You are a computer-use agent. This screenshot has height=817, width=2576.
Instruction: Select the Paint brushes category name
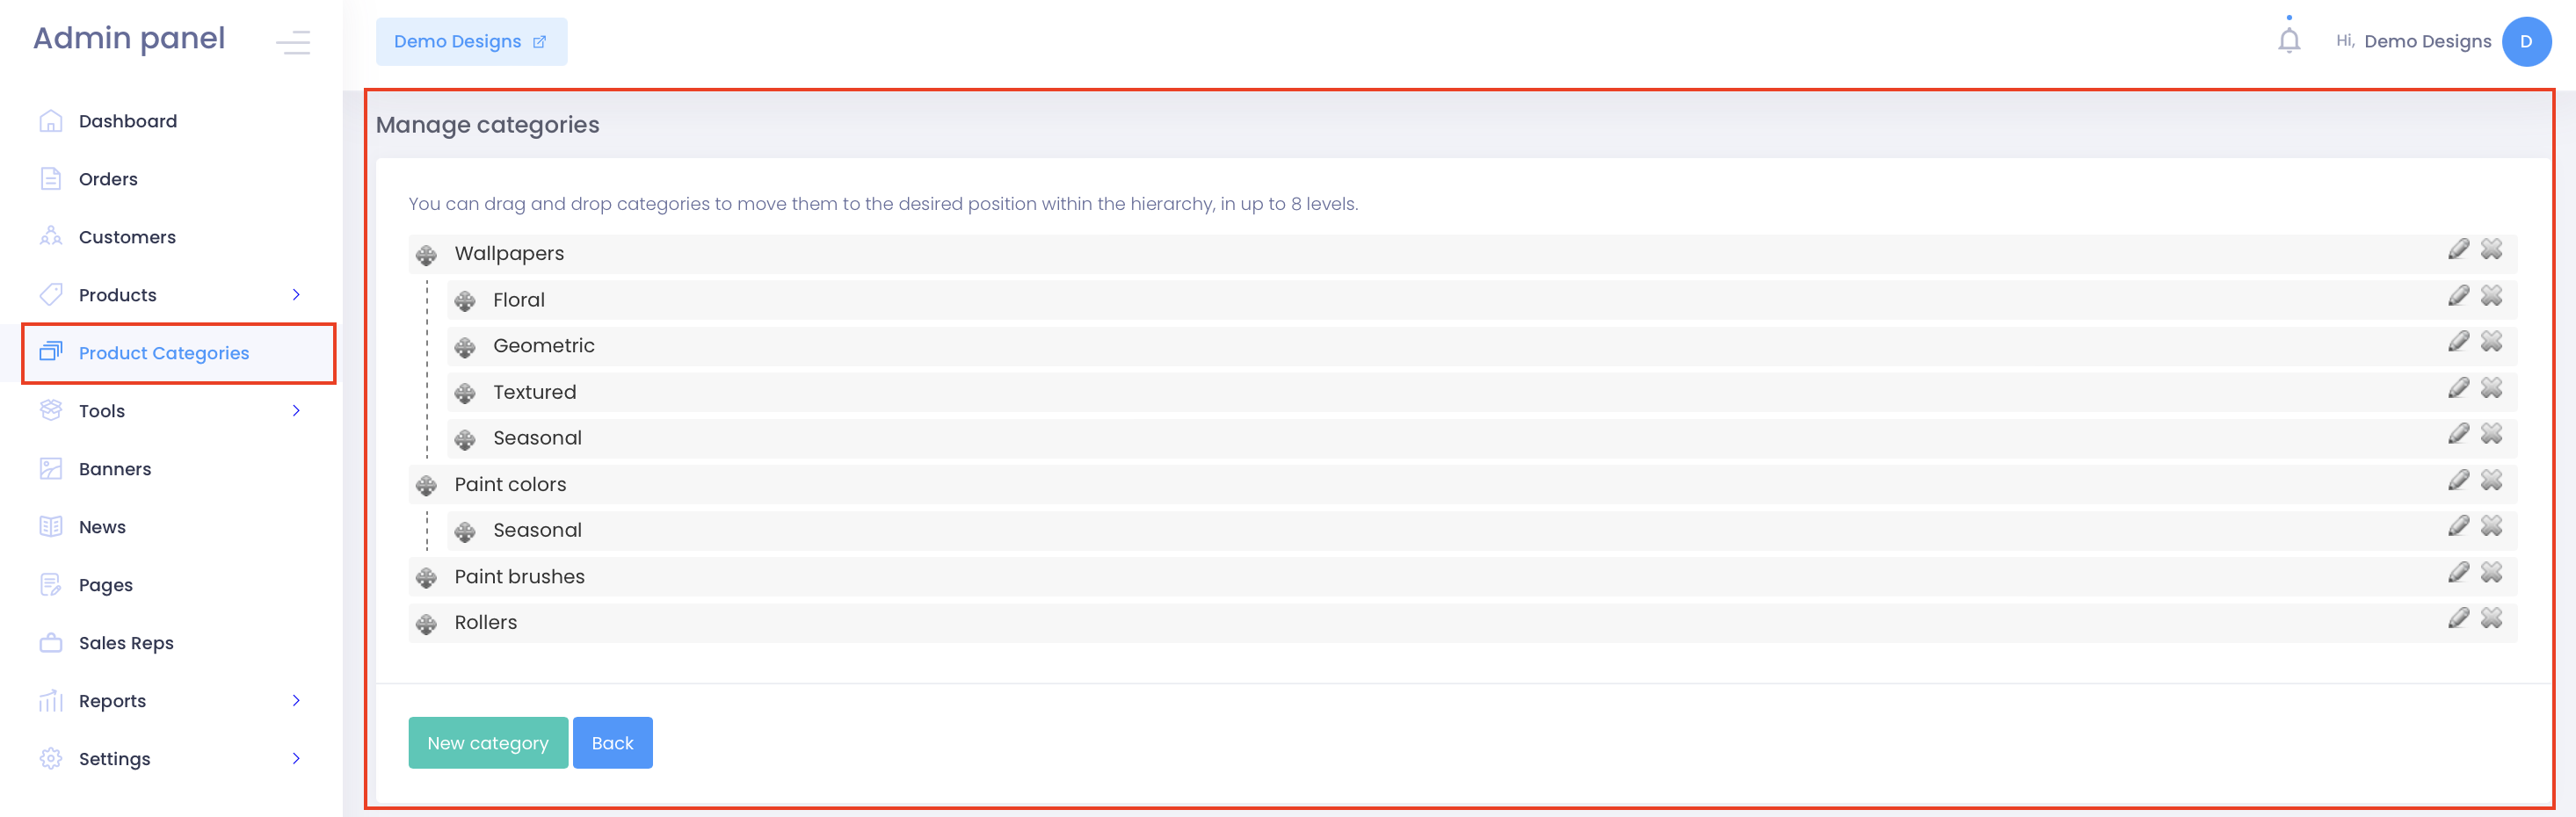[519, 576]
